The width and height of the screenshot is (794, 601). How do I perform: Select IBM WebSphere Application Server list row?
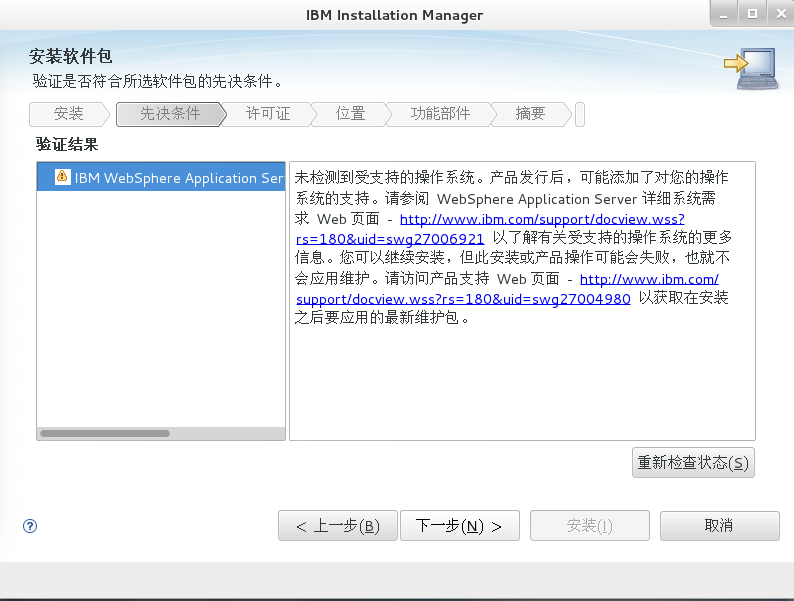click(161, 177)
